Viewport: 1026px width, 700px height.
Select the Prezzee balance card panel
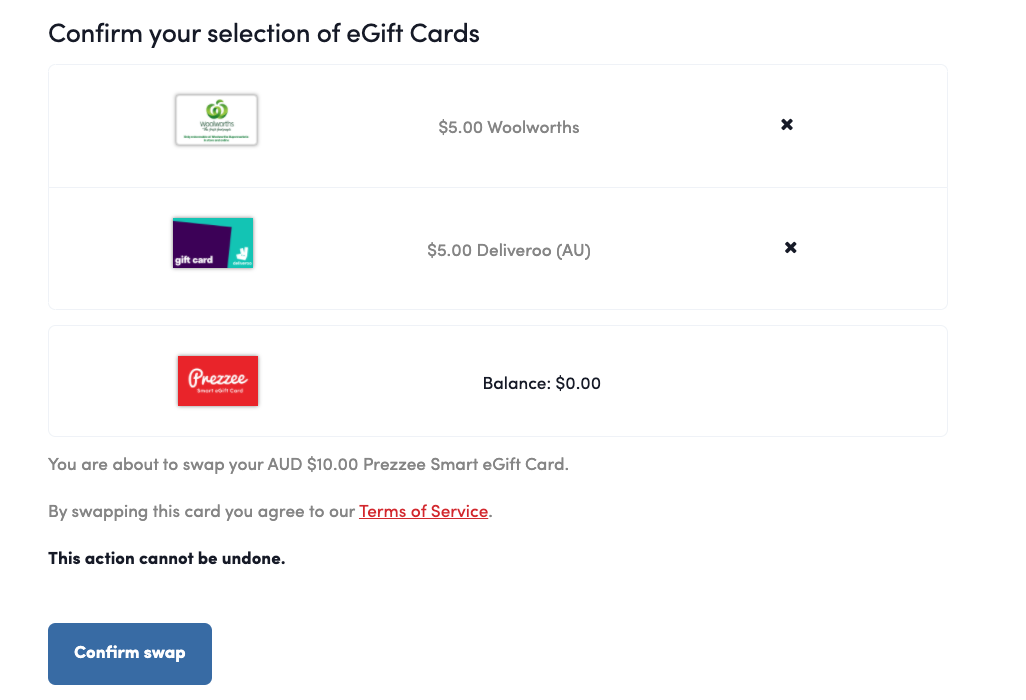click(x=497, y=381)
